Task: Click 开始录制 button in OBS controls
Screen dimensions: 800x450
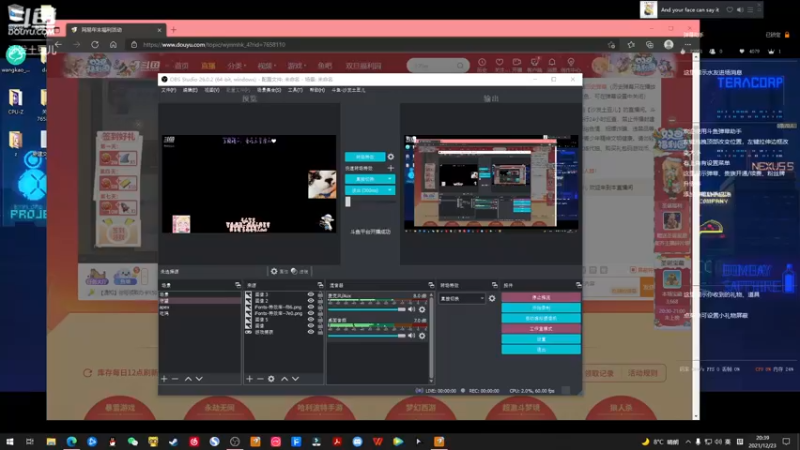Action: coord(541,308)
